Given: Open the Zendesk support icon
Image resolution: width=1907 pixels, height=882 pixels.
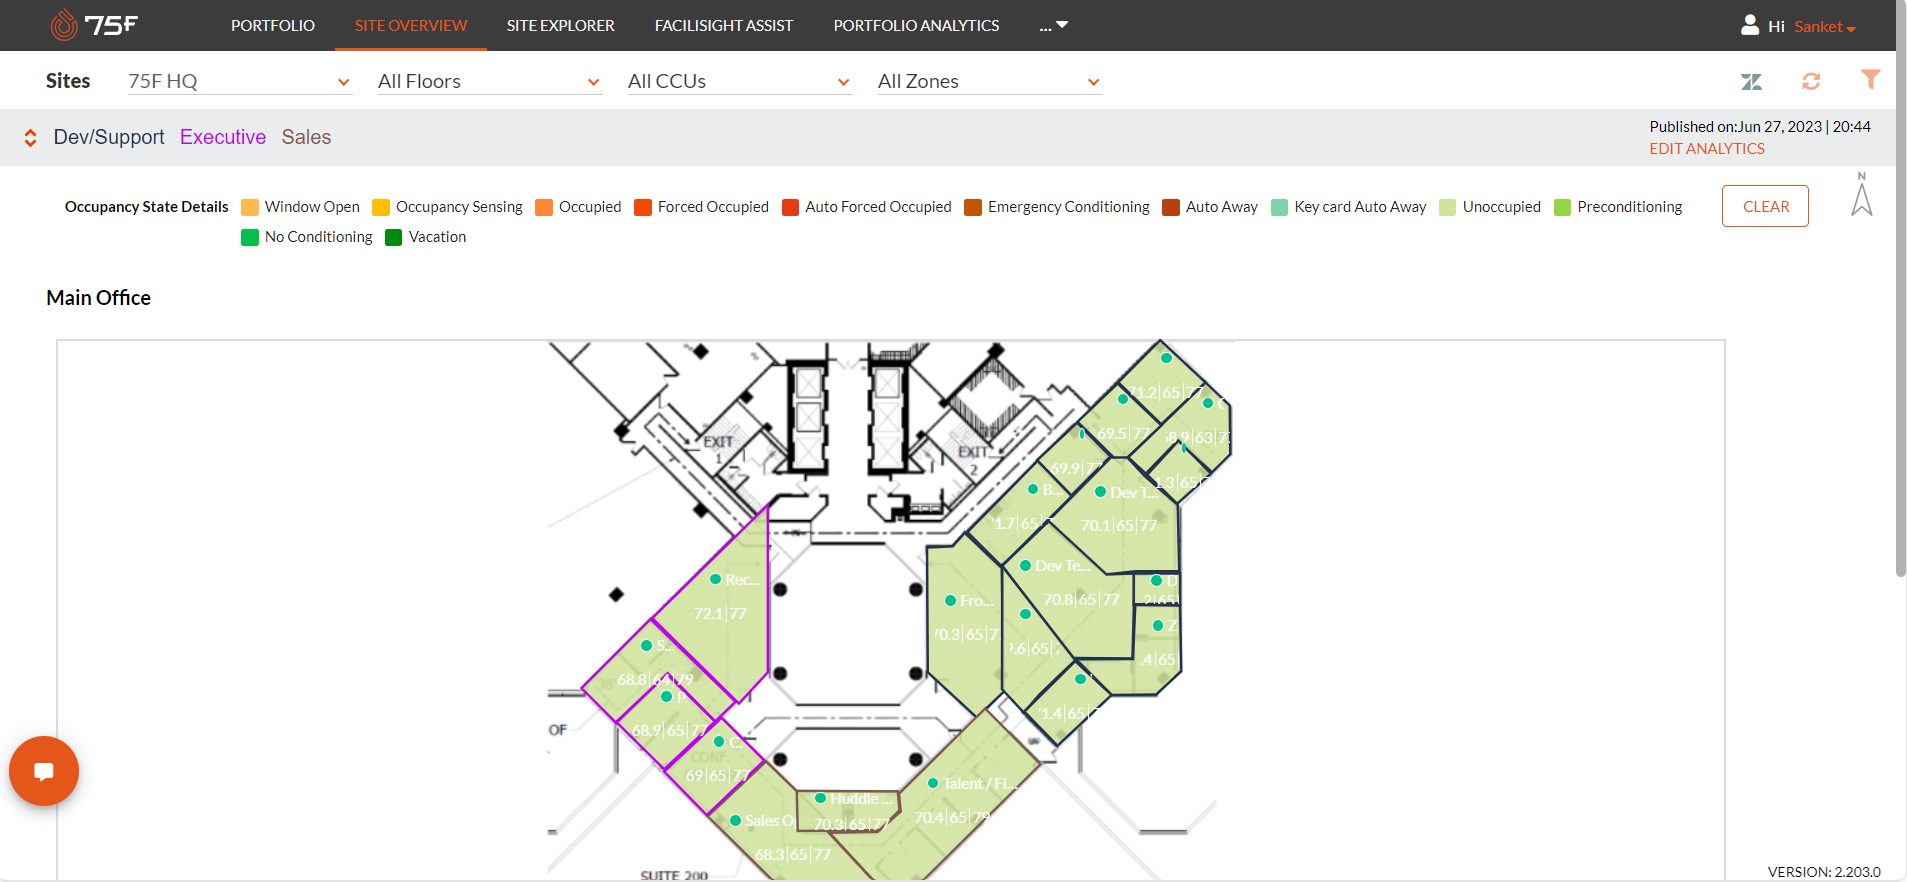Looking at the screenshot, I should [x=1751, y=82].
